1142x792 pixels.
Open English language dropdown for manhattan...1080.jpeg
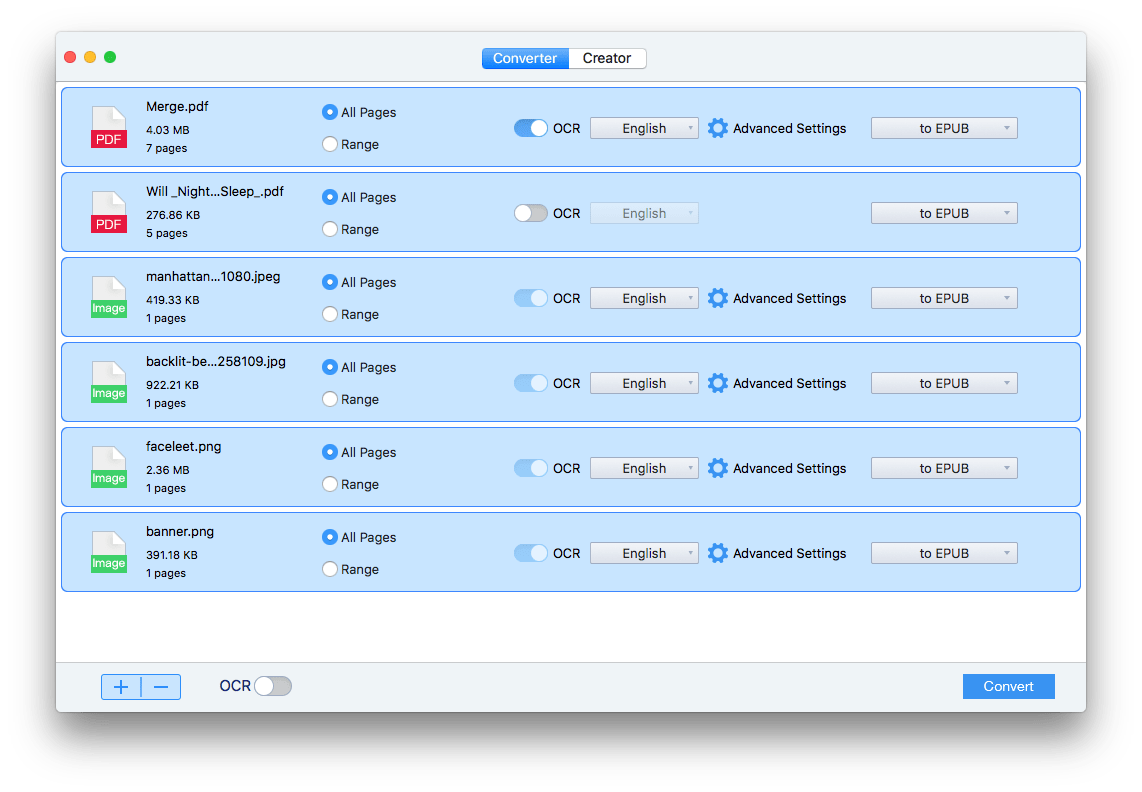click(644, 298)
